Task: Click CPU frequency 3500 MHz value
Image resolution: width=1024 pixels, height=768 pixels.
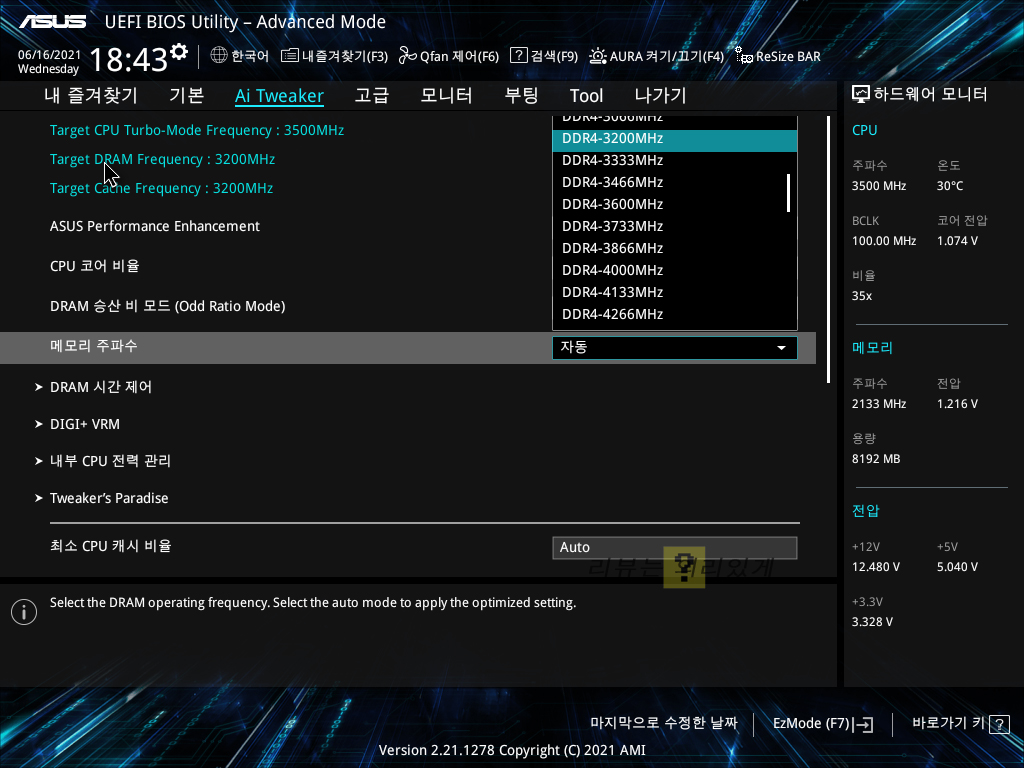Action: 879,186
